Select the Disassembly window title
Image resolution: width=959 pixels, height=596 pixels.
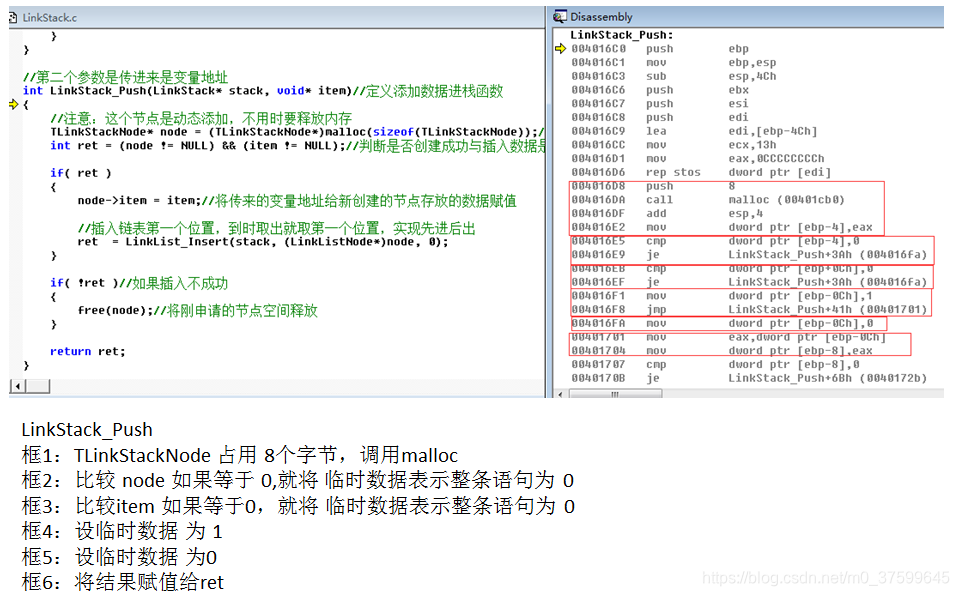(601, 17)
